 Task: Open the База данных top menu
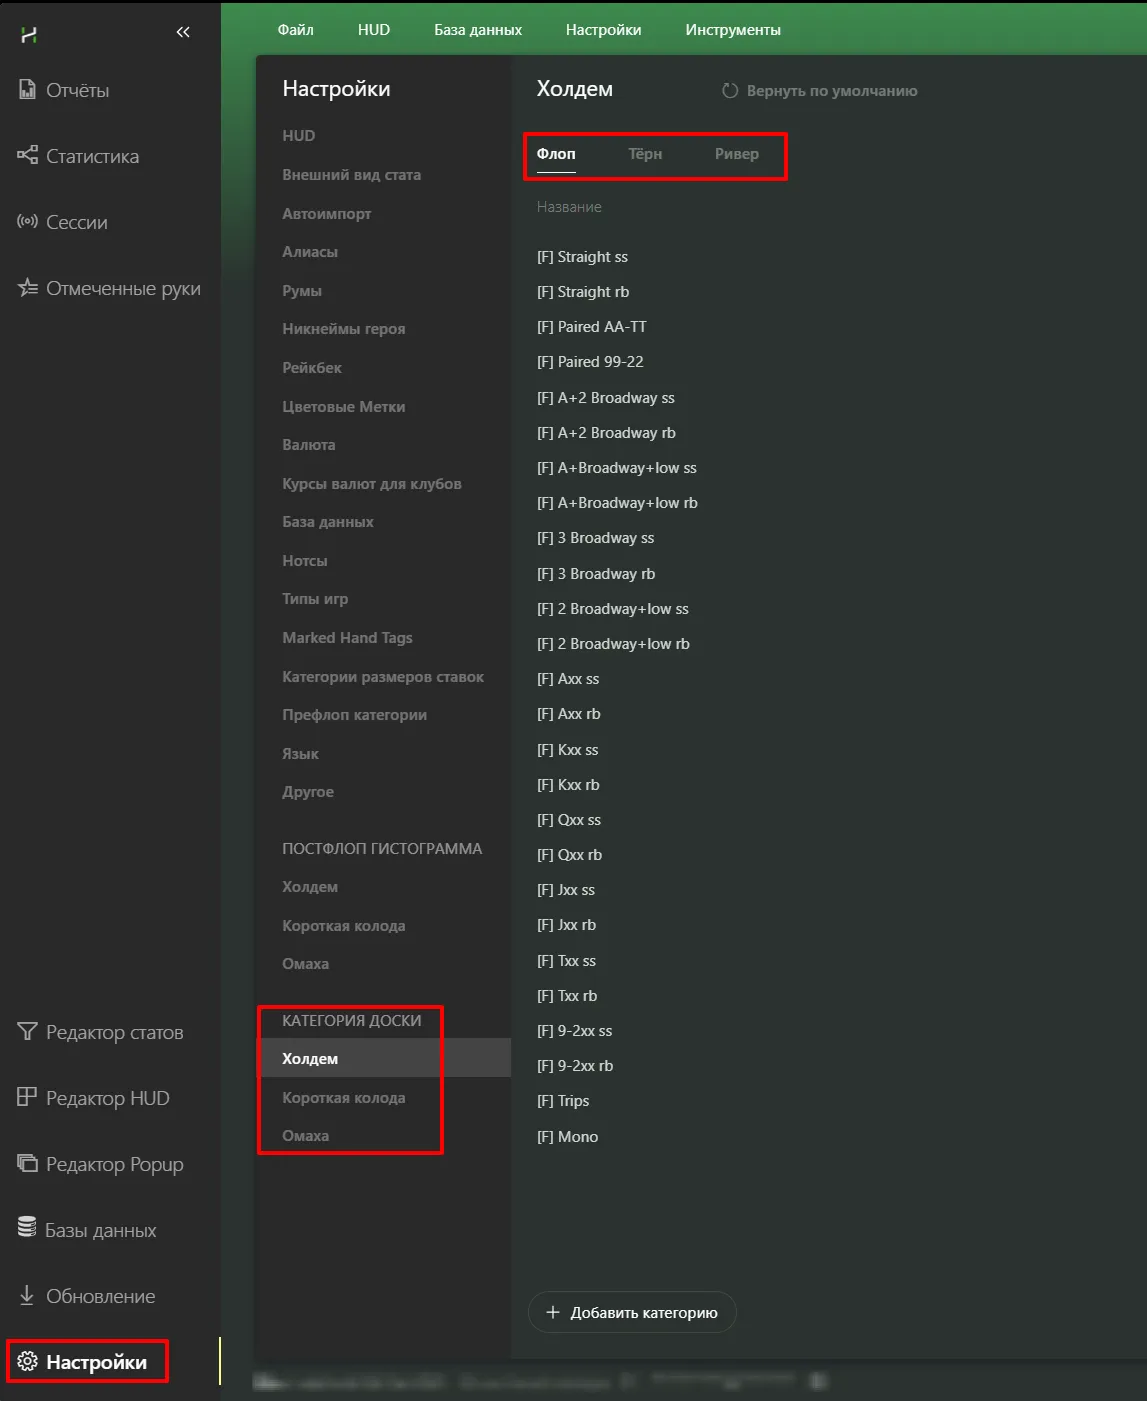[x=477, y=30]
